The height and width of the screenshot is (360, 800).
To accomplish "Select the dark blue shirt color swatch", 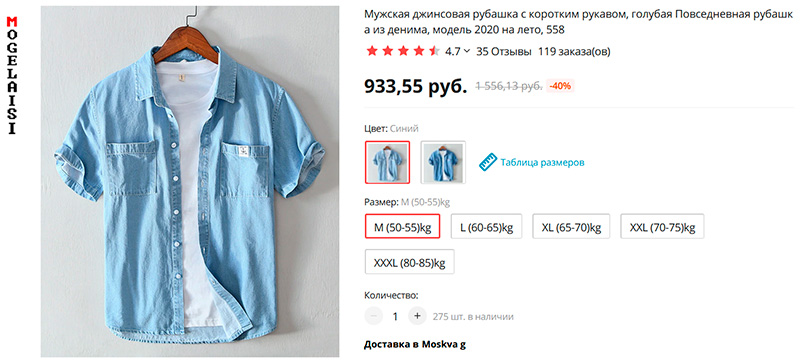I will pos(443,162).
